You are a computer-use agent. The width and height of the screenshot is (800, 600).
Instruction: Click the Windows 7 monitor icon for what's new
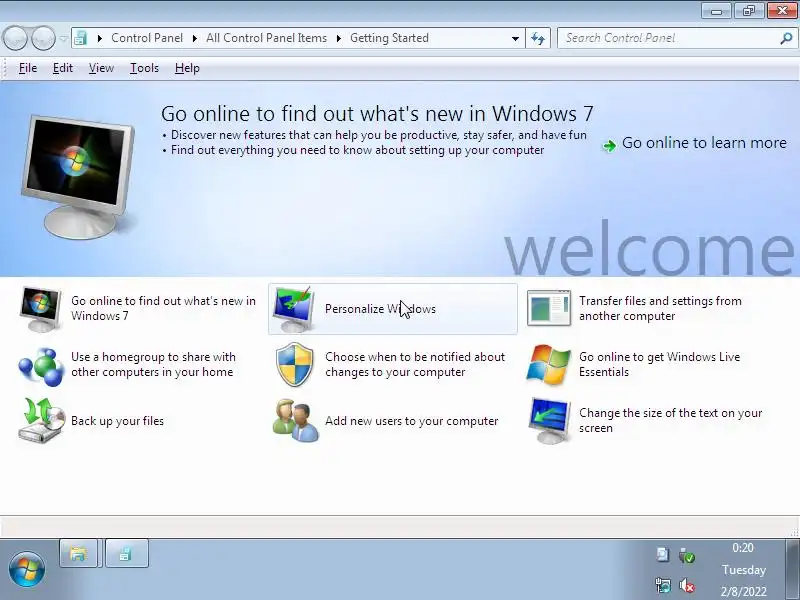(x=40, y=309)
